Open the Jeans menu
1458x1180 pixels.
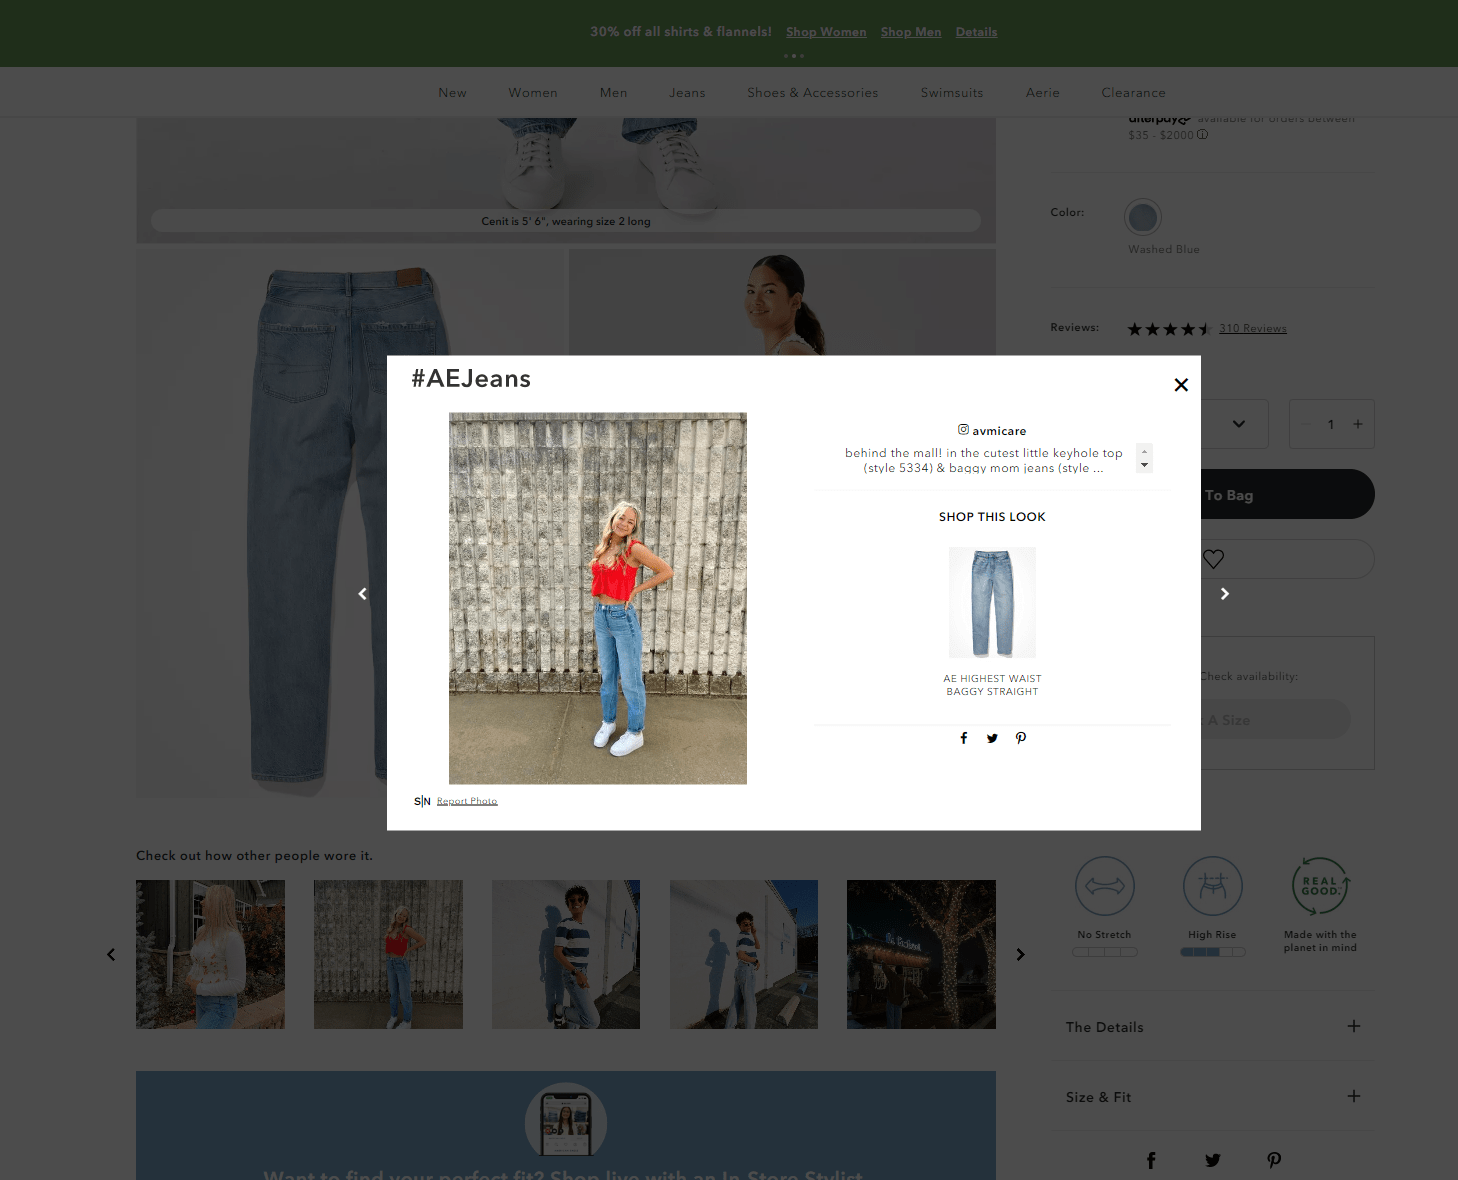(687, 93)
